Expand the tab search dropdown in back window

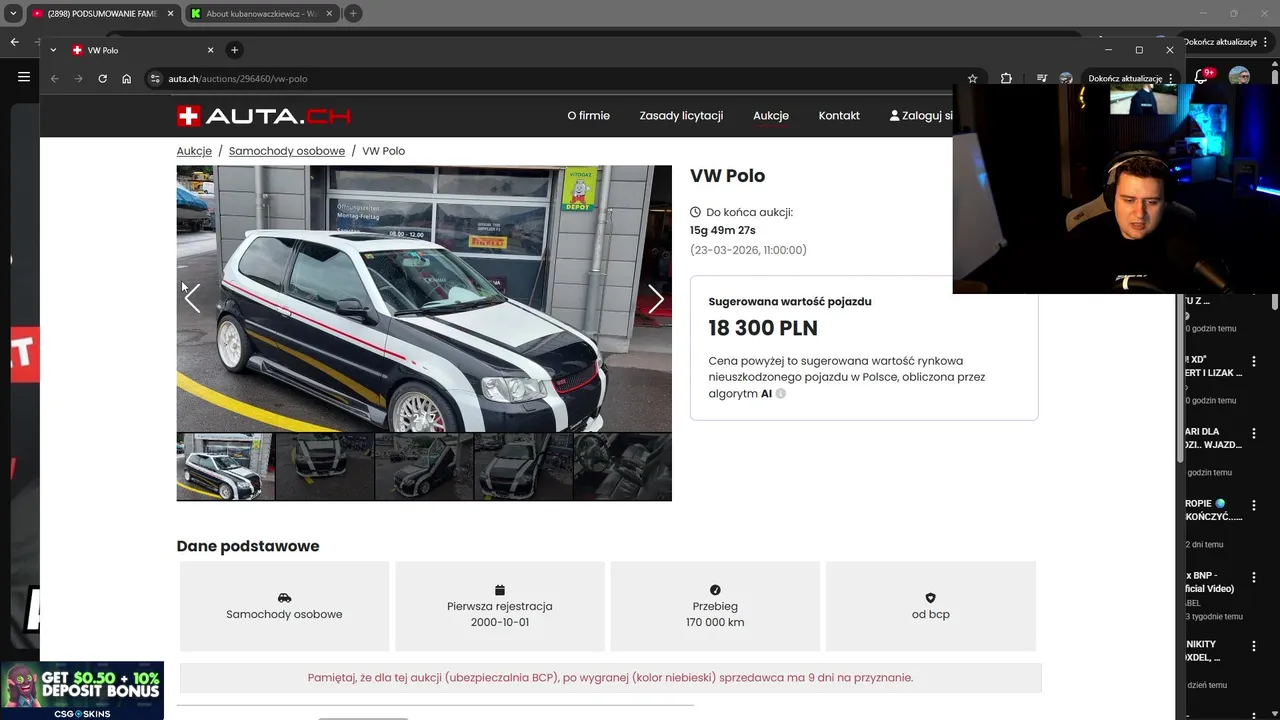[x=13, y=14]
